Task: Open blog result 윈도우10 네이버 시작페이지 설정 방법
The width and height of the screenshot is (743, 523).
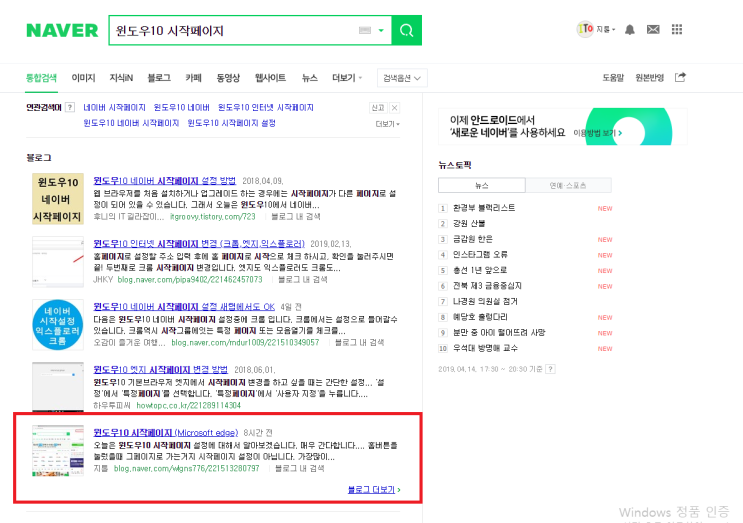Action: (164, 180)
